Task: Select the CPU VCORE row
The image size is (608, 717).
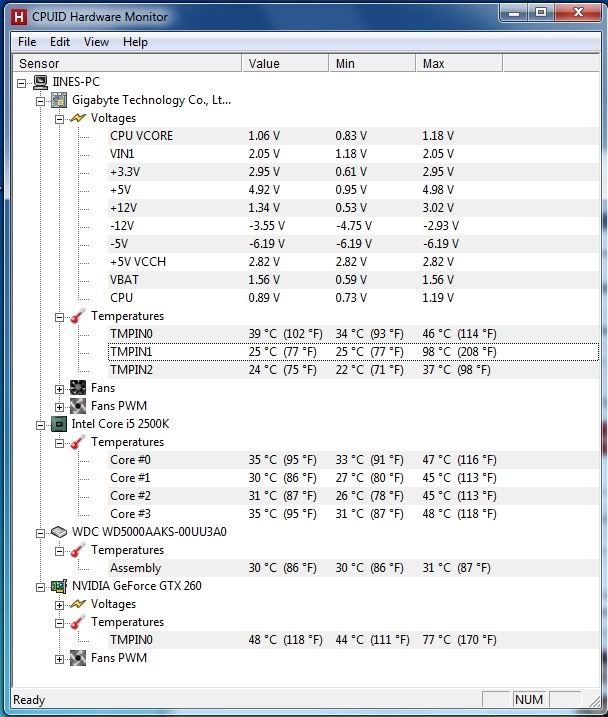Action: (354, 136)
